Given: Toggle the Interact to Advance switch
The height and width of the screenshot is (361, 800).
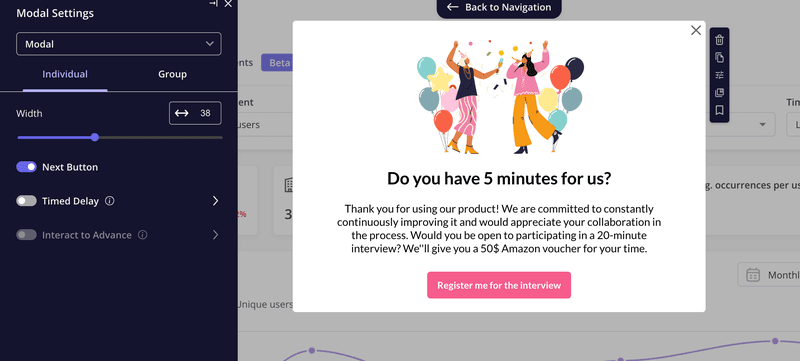Looking at the screenshot, I should [27, 235].
